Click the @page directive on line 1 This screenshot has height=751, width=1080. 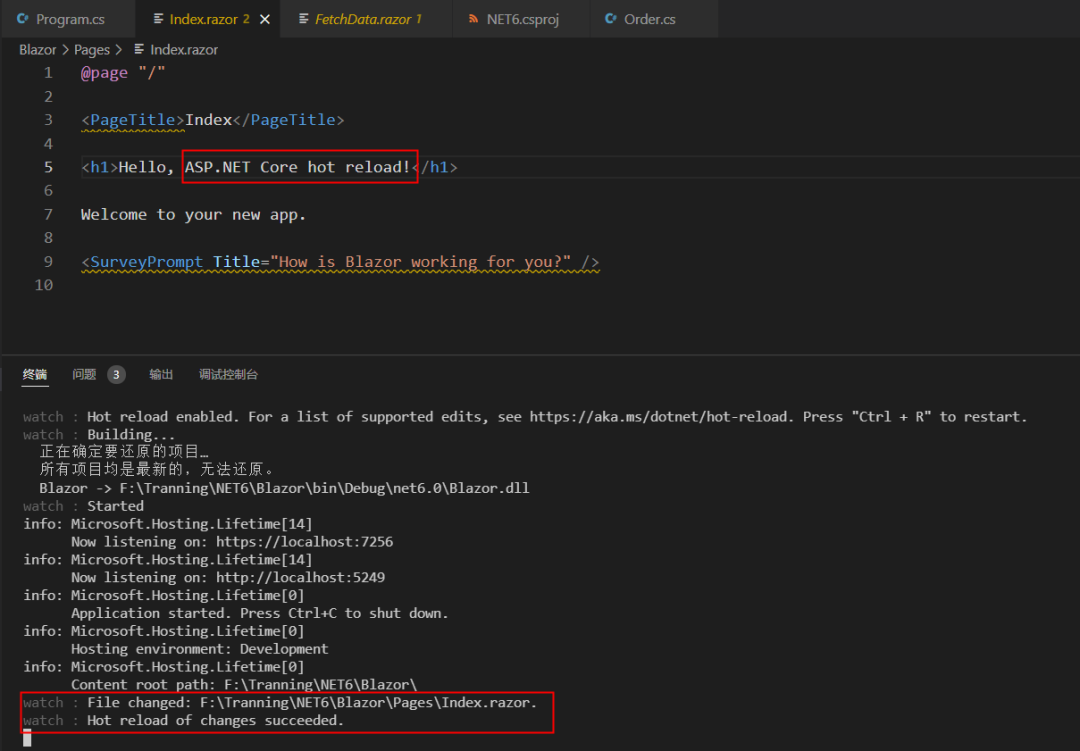coord(104,72)
